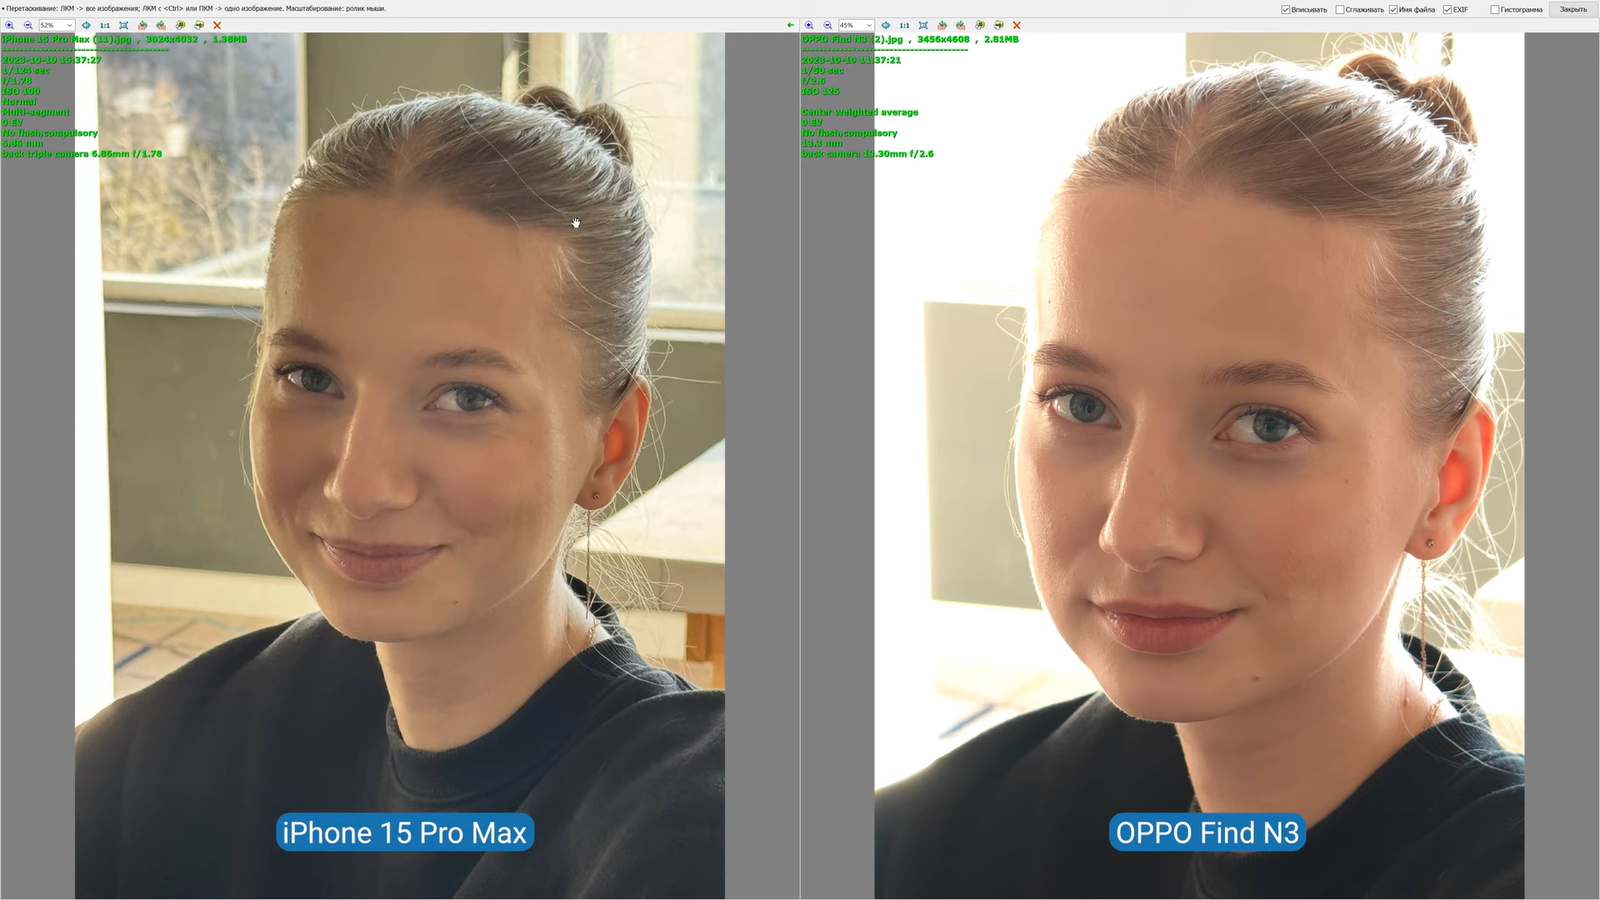Remove left image with red X
Screen dimensions: 1600x900
(217, 25)
